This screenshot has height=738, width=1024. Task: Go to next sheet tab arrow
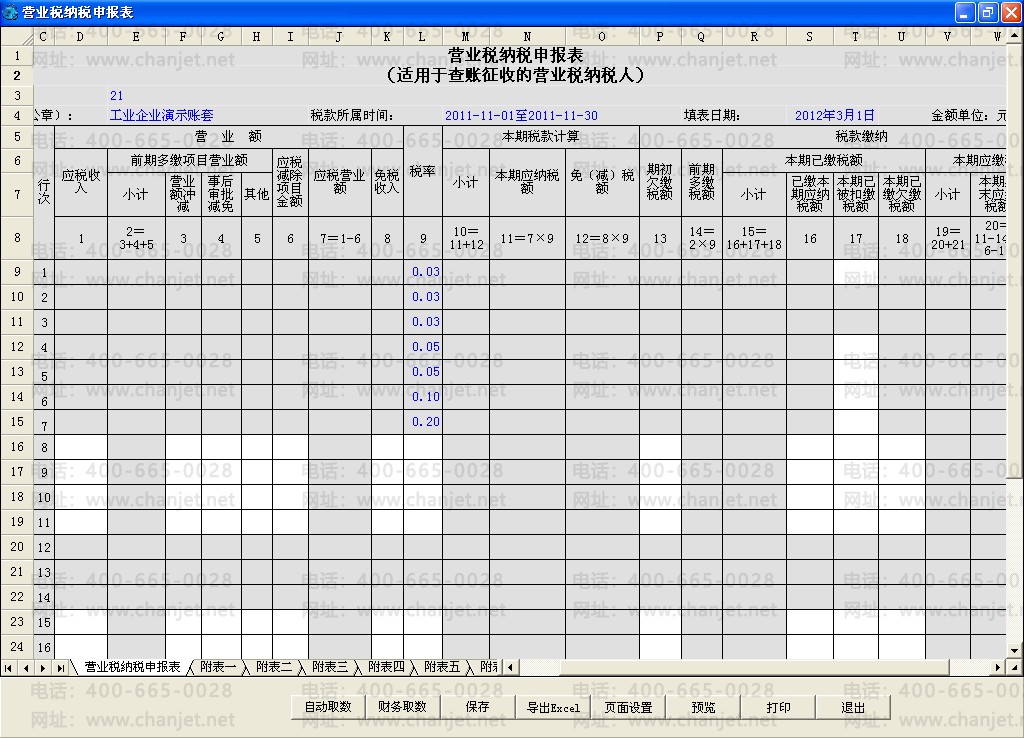[42, 667]
